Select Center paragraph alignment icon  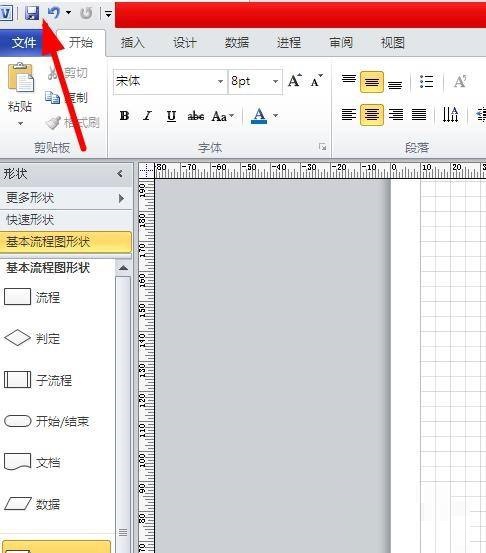372,115
